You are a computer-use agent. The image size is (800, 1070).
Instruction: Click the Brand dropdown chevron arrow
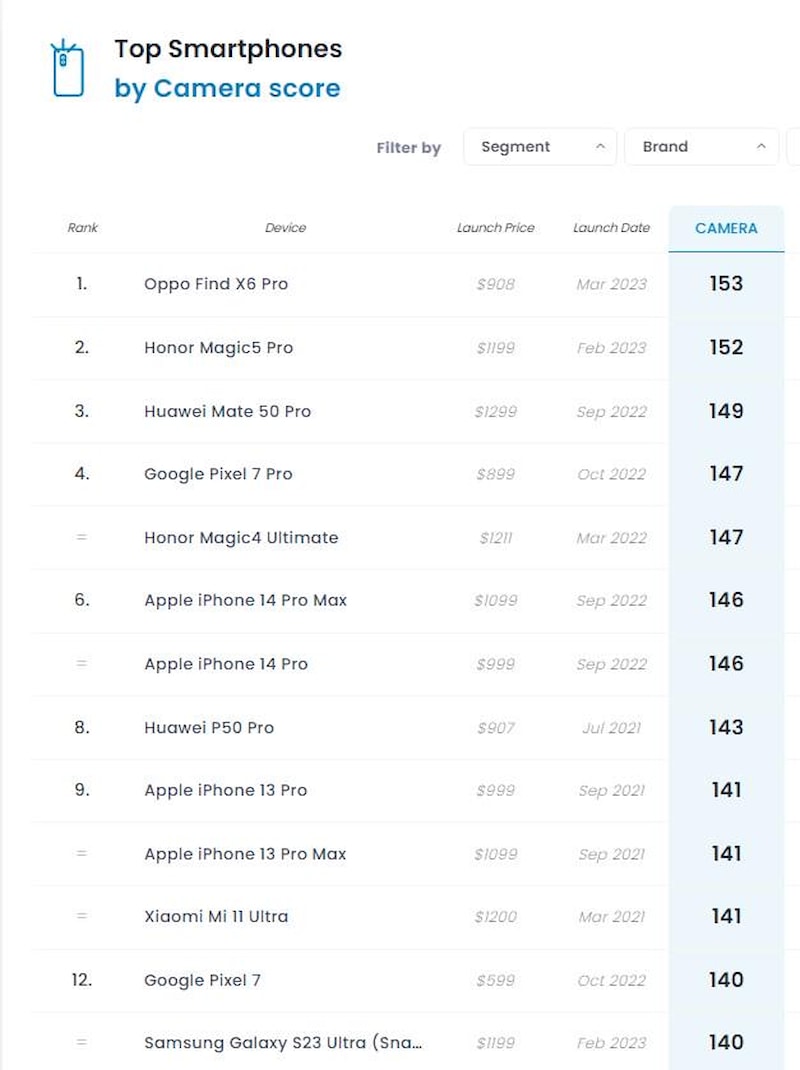(761, 147)
